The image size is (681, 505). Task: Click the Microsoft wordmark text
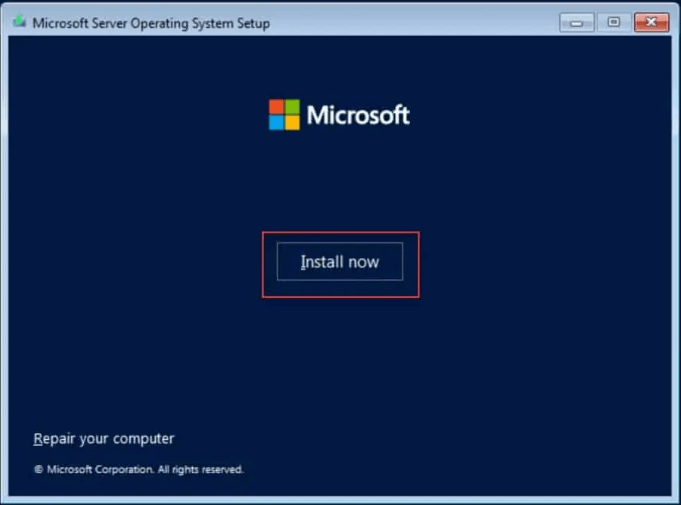tap(358, 115)
